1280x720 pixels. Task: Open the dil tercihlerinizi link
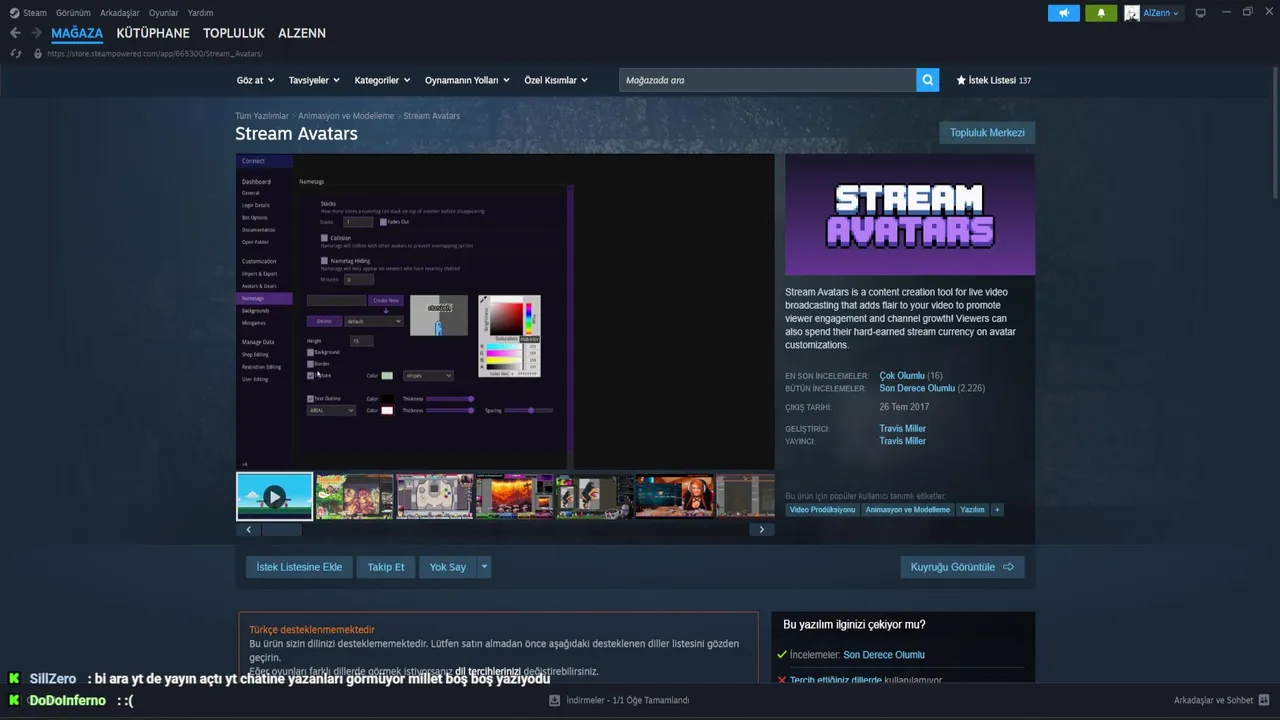[x=488, y=671]
